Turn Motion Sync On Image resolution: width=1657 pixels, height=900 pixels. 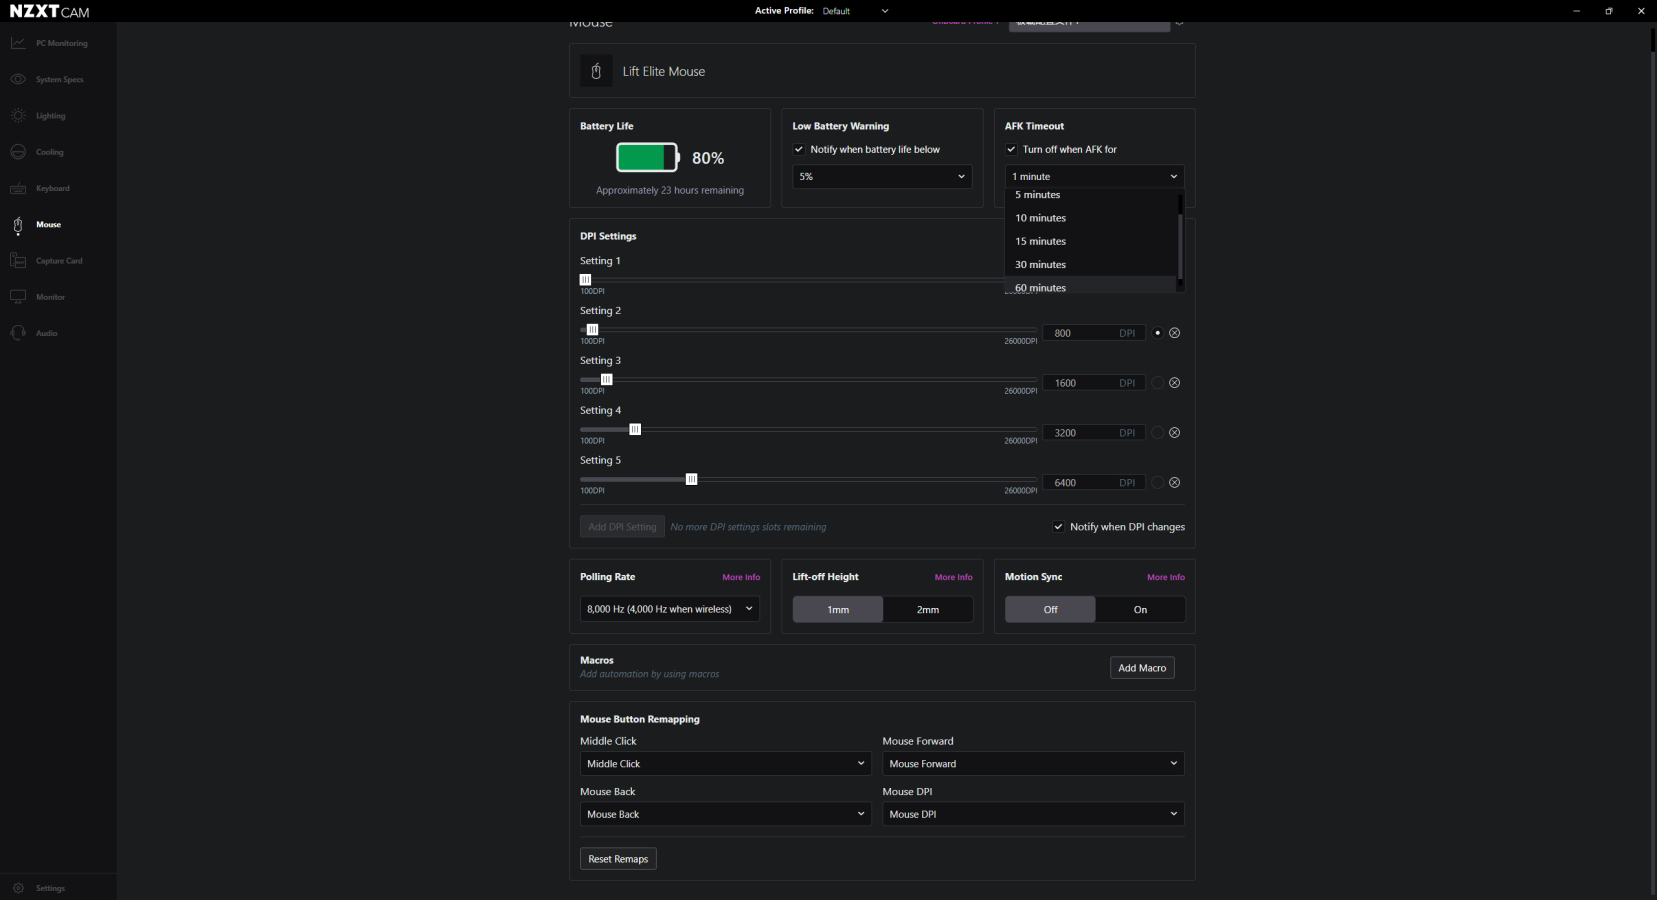(1140, 610)
